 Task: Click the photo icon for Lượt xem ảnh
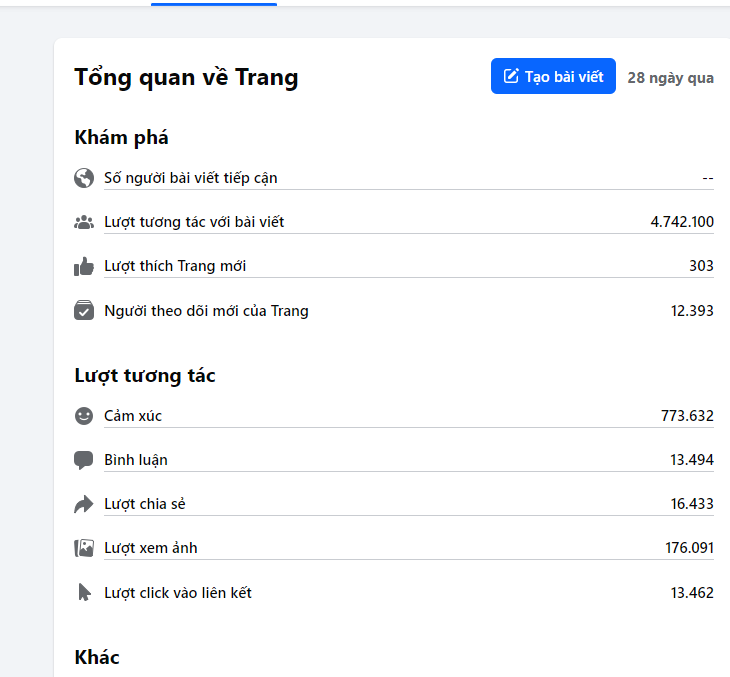point(84,548)
